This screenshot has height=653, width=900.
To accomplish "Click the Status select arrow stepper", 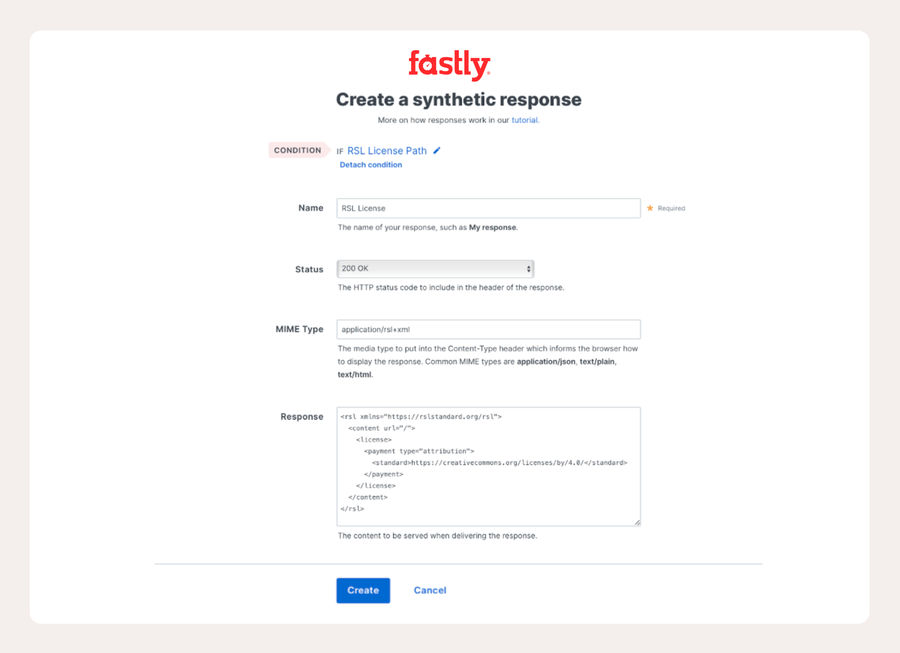I will coord(529,269).
